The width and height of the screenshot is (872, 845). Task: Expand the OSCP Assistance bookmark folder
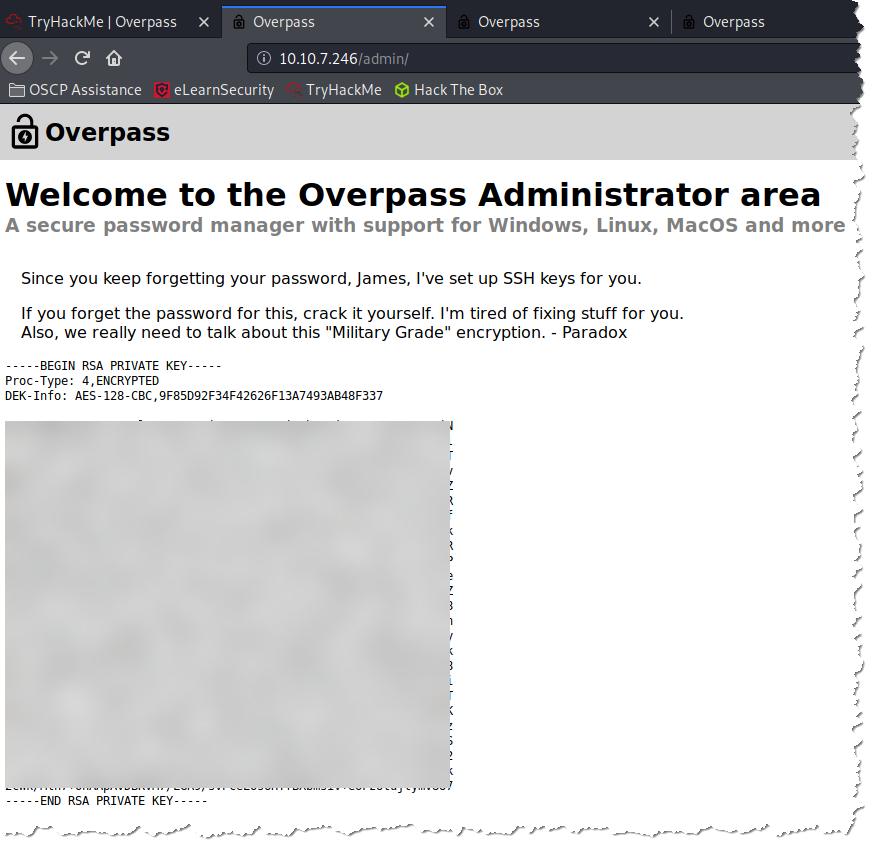point(76,90)
